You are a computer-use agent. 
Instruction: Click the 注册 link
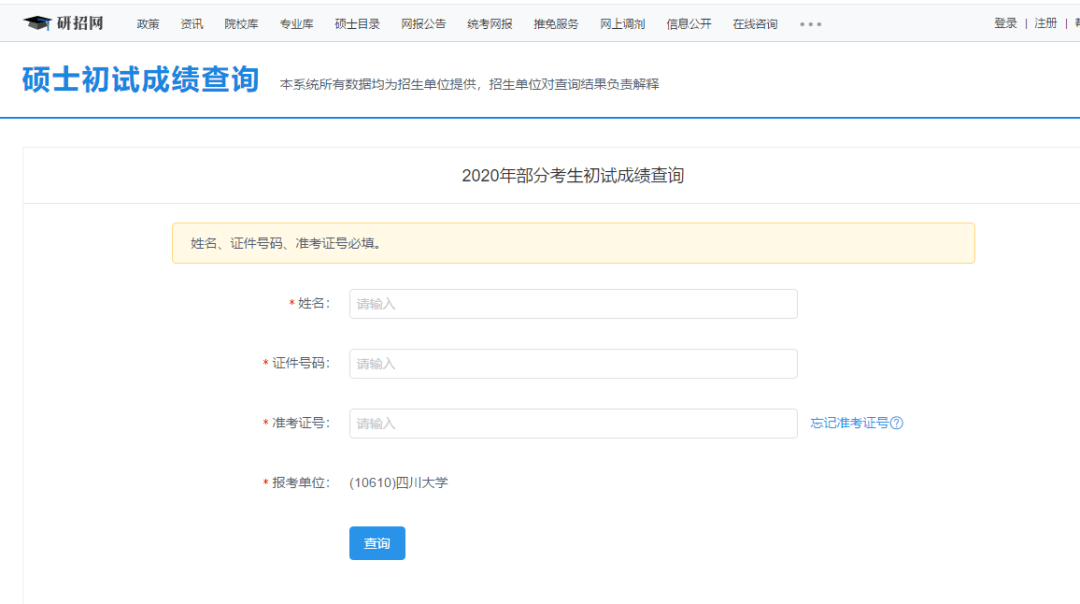[1046, 23]
